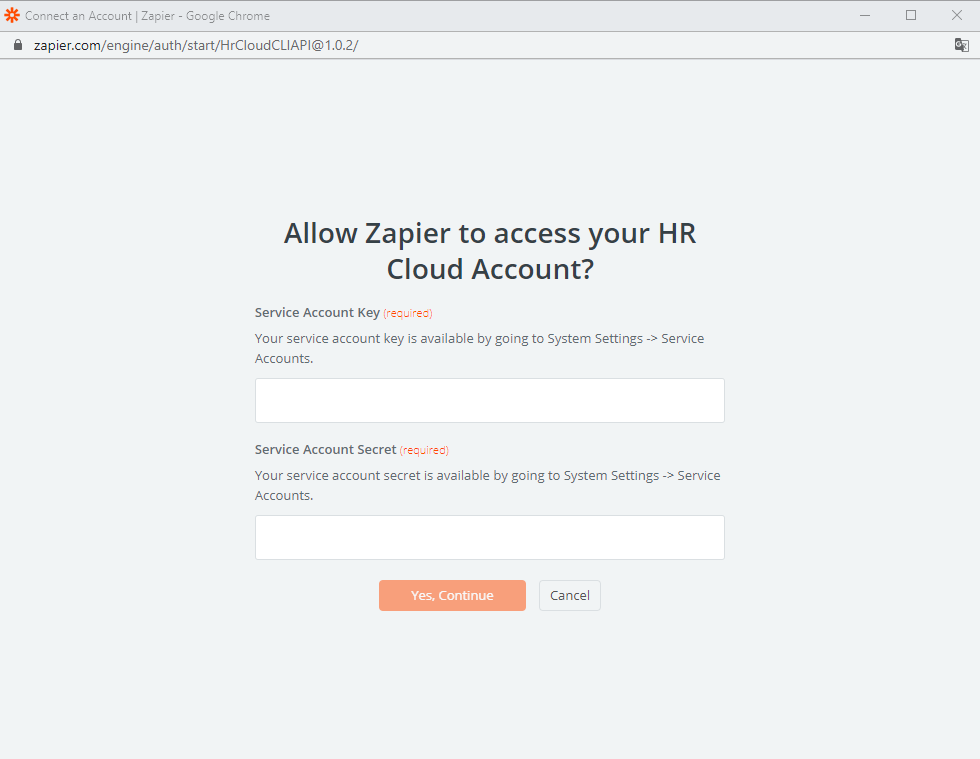The image size is (980, 759).
Task: Click the lock site-security icon
Action: pos(18,45)
